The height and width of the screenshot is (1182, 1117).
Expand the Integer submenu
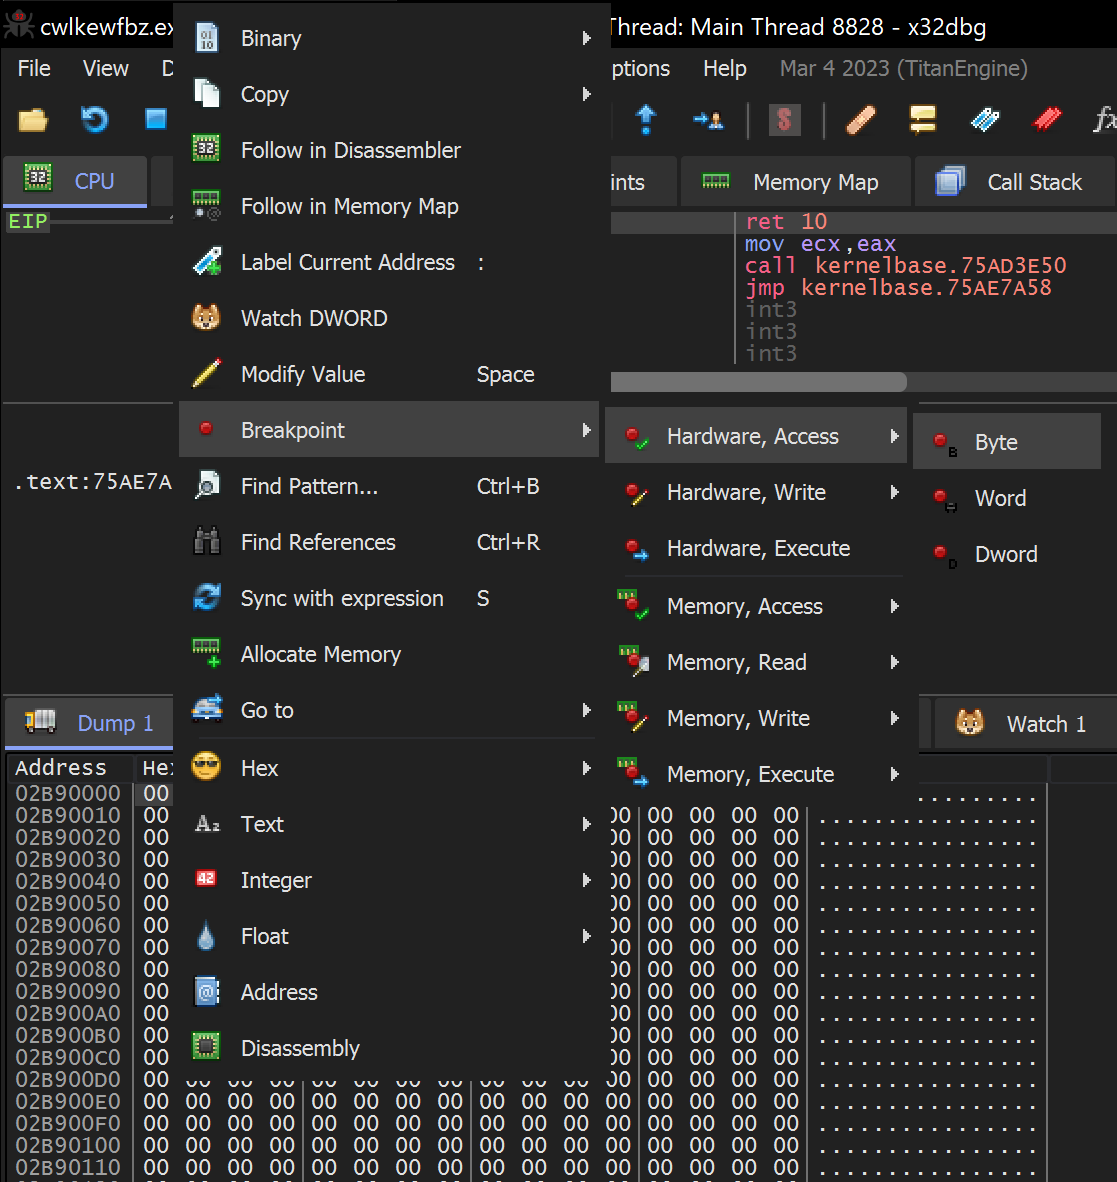point(587,879)
